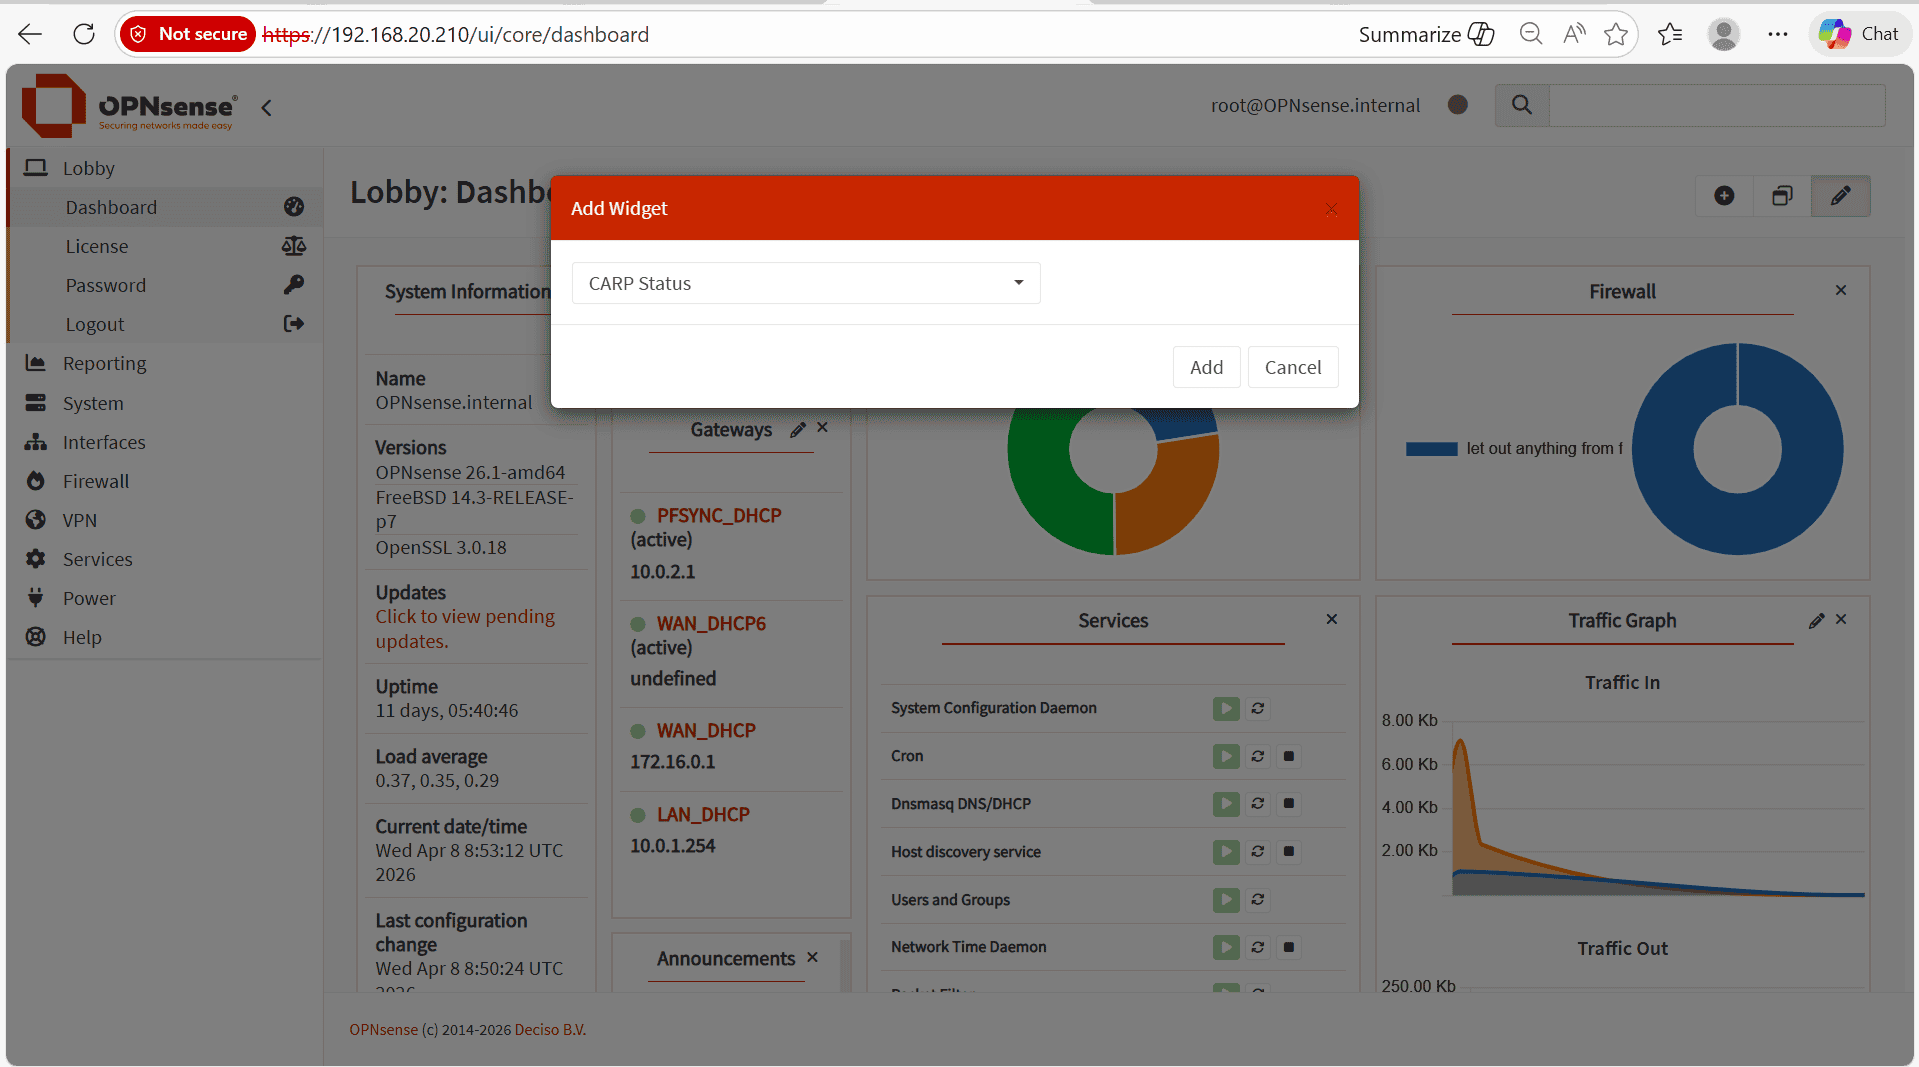Start the Network Time Daemon service
This screenshot has width=1919, height=1067.
pyautogui.click(x=1226, y=947)
